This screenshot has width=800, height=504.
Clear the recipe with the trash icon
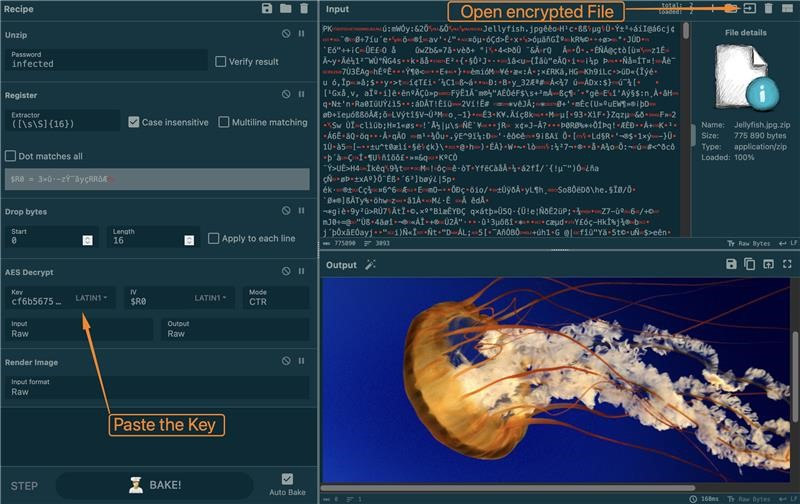point(303,8)
